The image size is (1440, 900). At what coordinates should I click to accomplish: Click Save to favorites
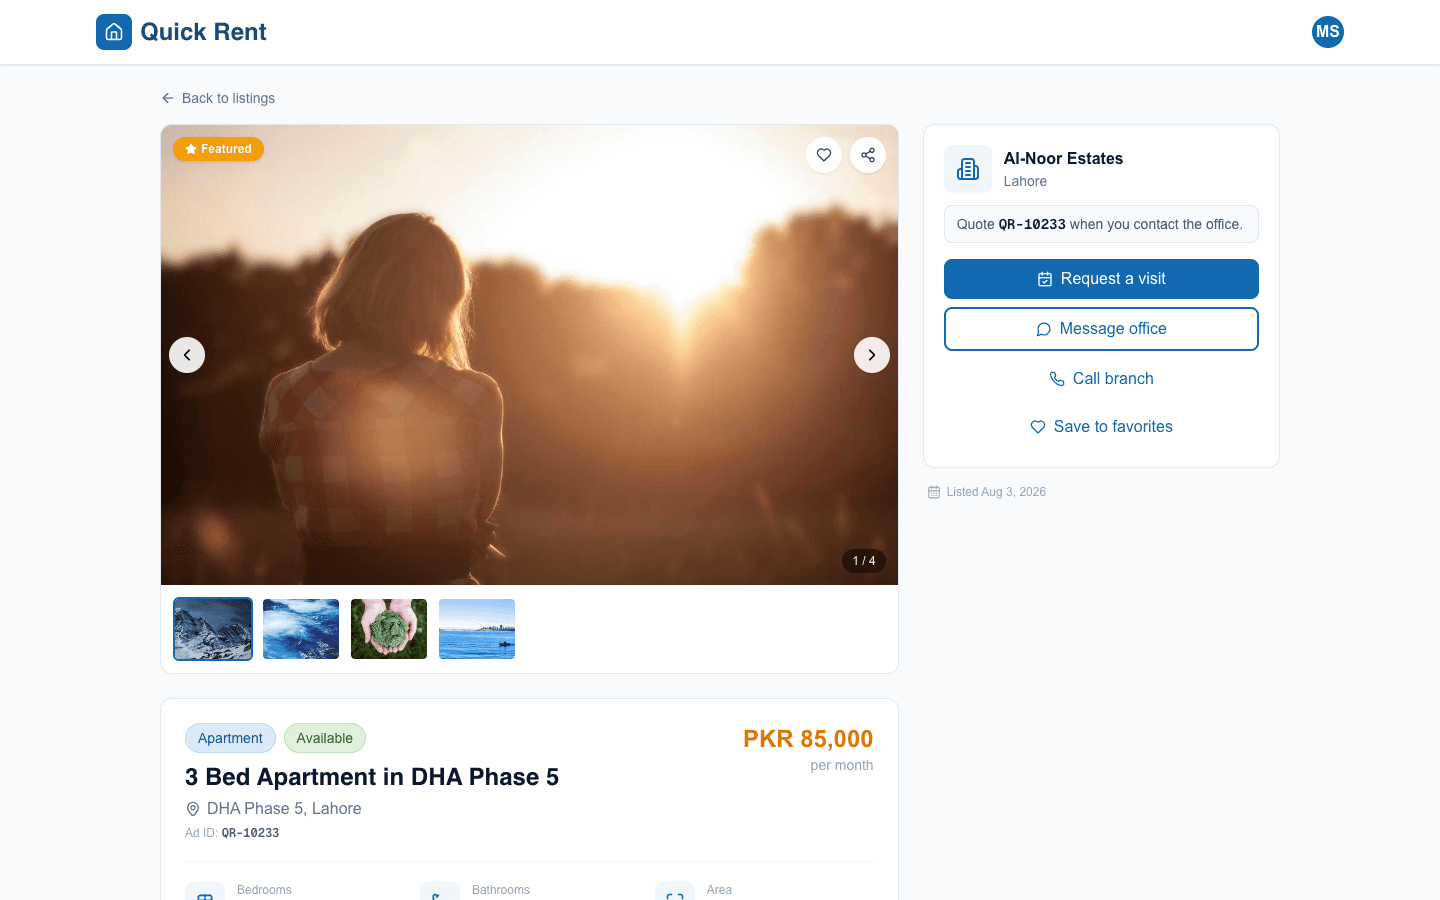(x=1101, y=427)
